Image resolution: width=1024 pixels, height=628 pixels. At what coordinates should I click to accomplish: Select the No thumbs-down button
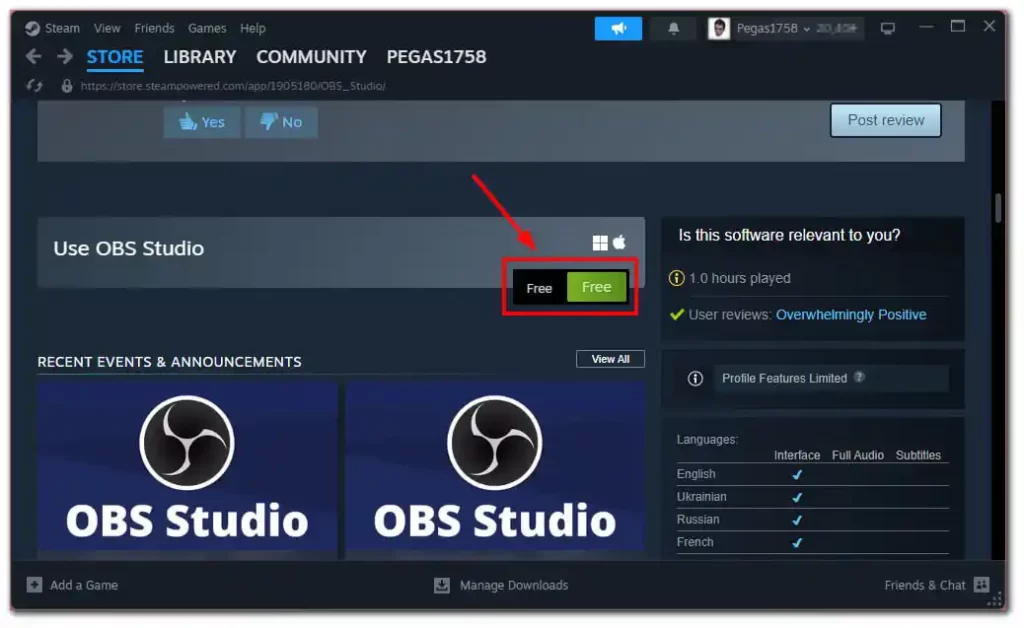click(281, 122)
